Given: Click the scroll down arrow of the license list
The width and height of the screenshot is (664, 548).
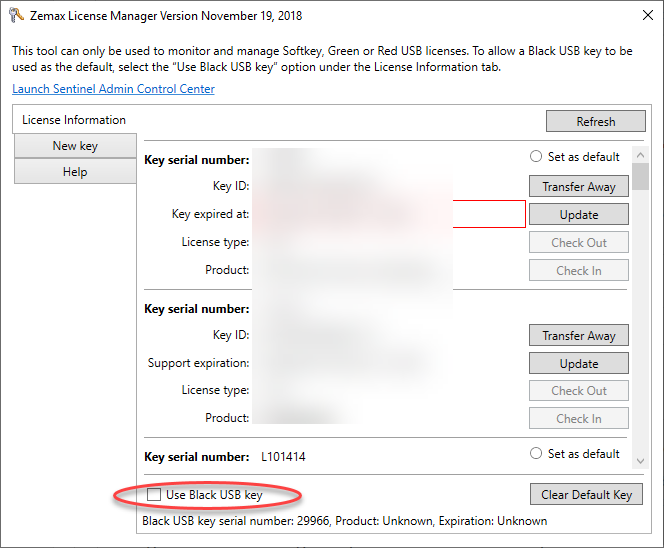Looking at the screenshot, I should click(640, 461).
